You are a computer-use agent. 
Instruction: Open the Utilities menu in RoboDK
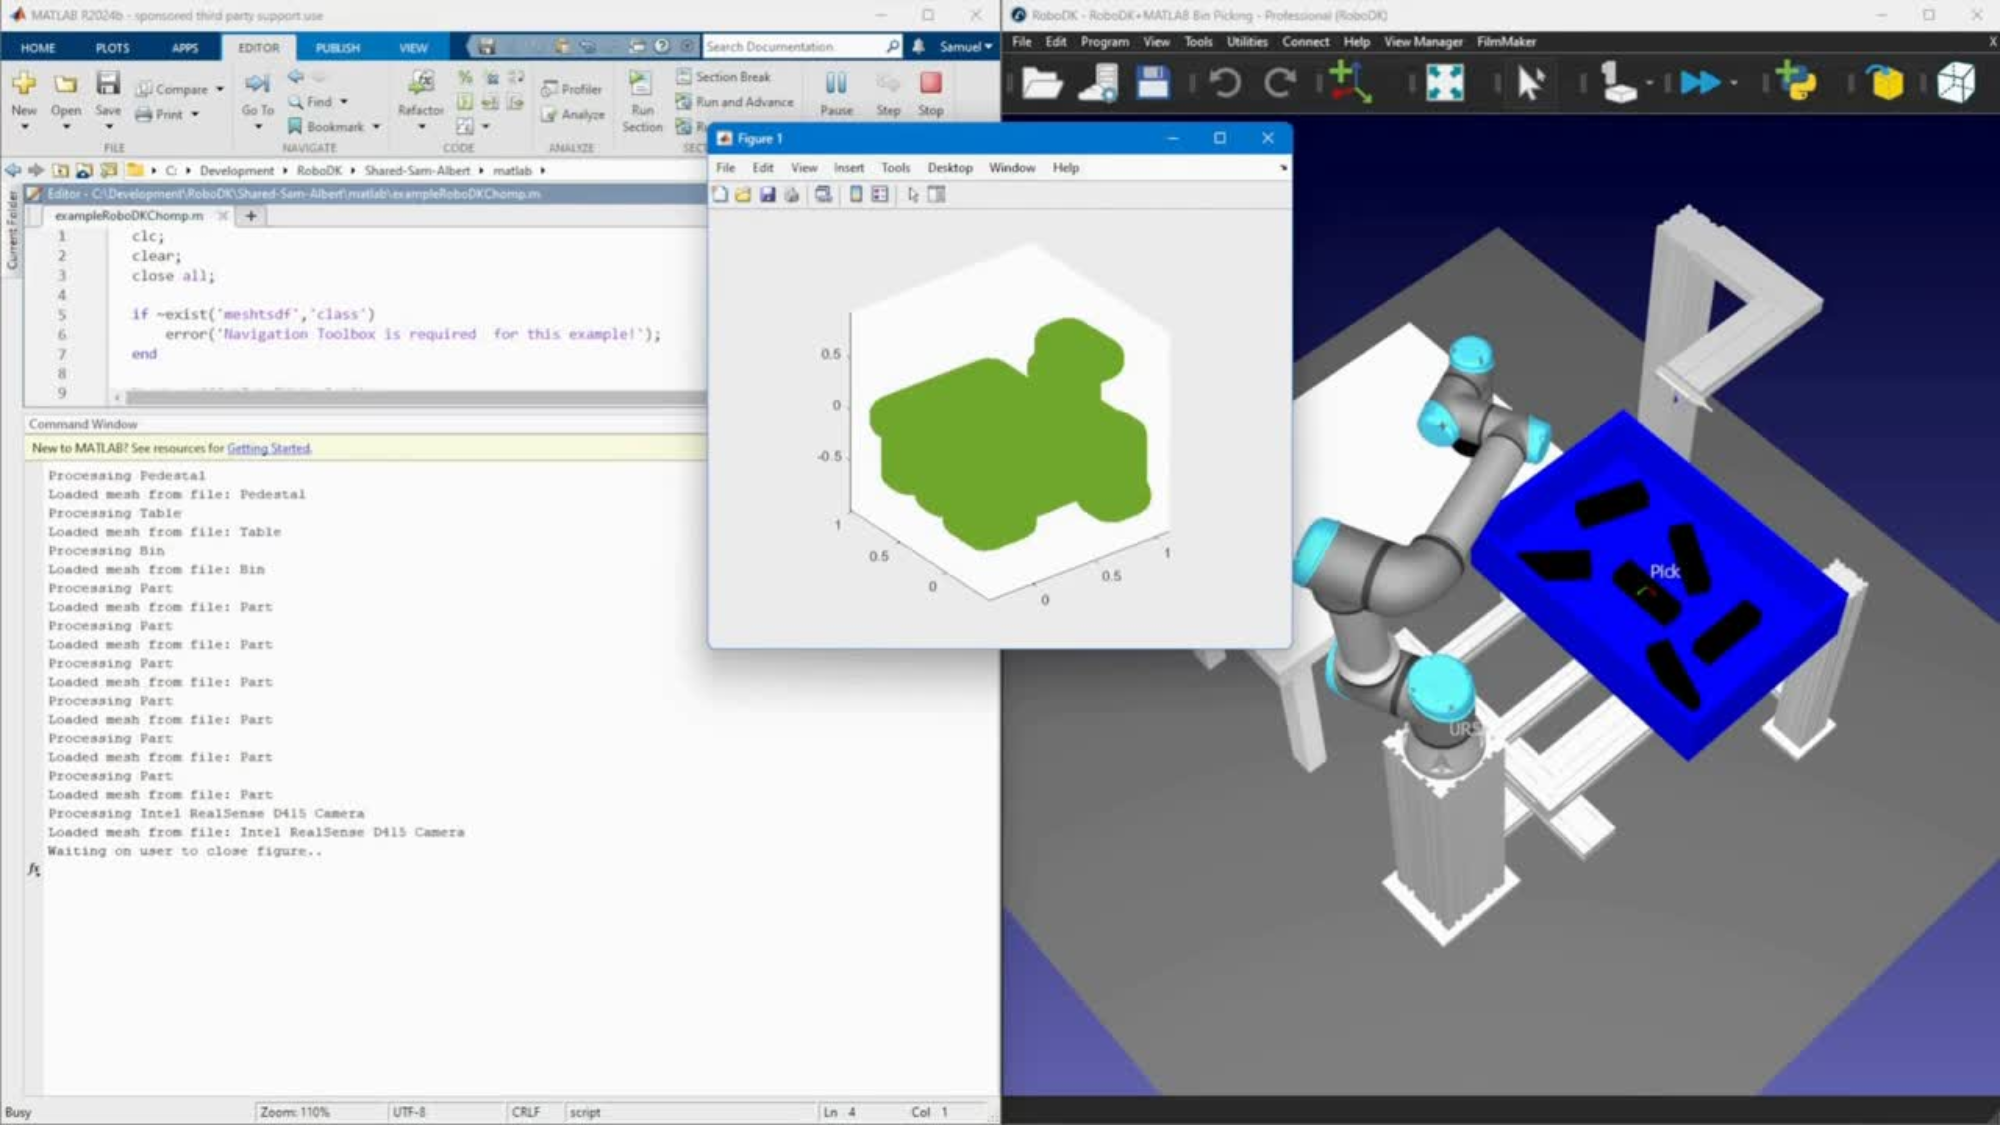click(1246, 42)
